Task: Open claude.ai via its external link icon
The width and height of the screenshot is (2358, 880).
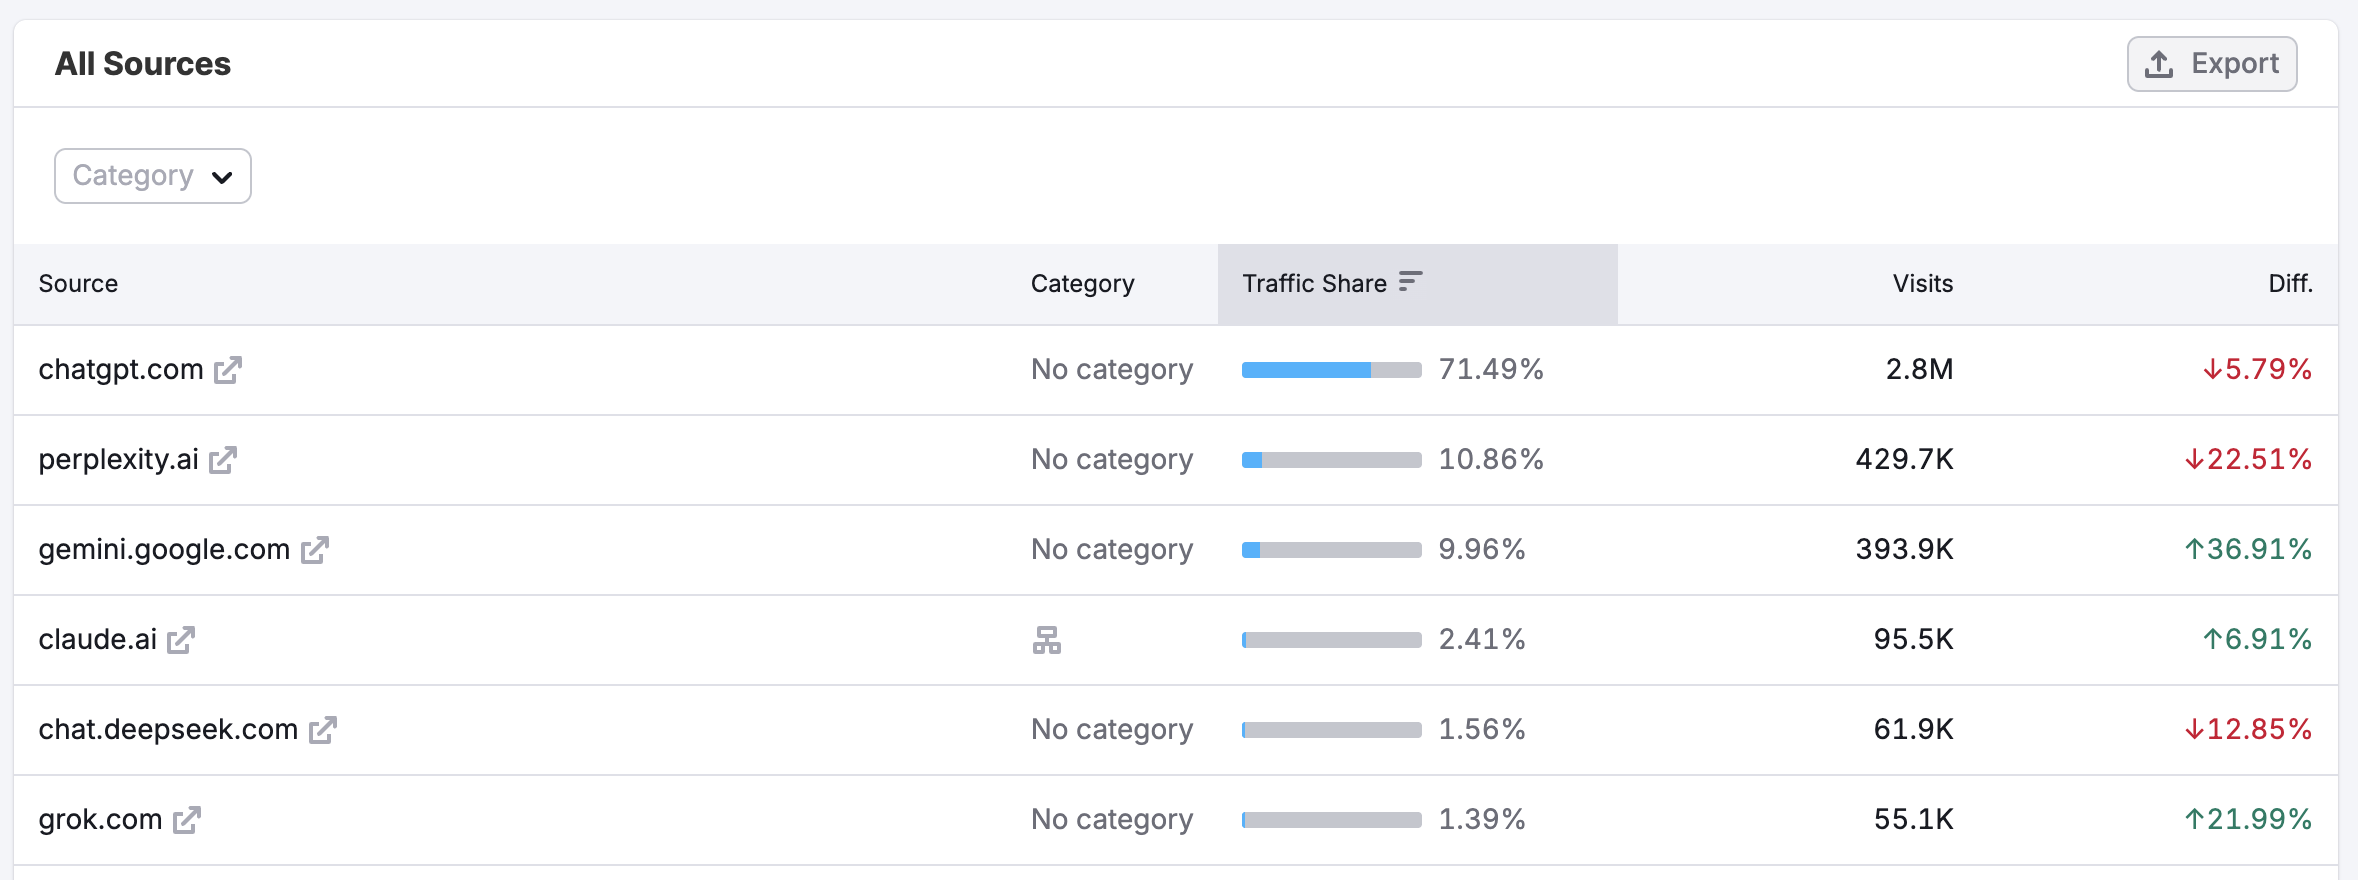Action: [181, 639]
